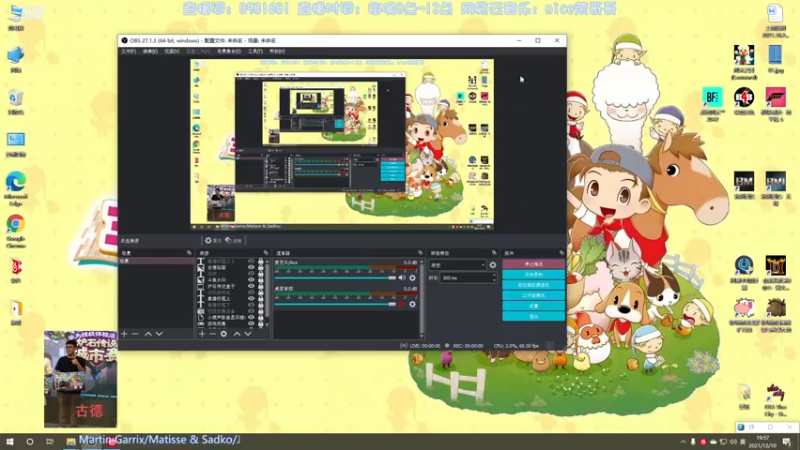
Task: Open 编辑(E) menu in OBS
Action: [x=149, y=52]
